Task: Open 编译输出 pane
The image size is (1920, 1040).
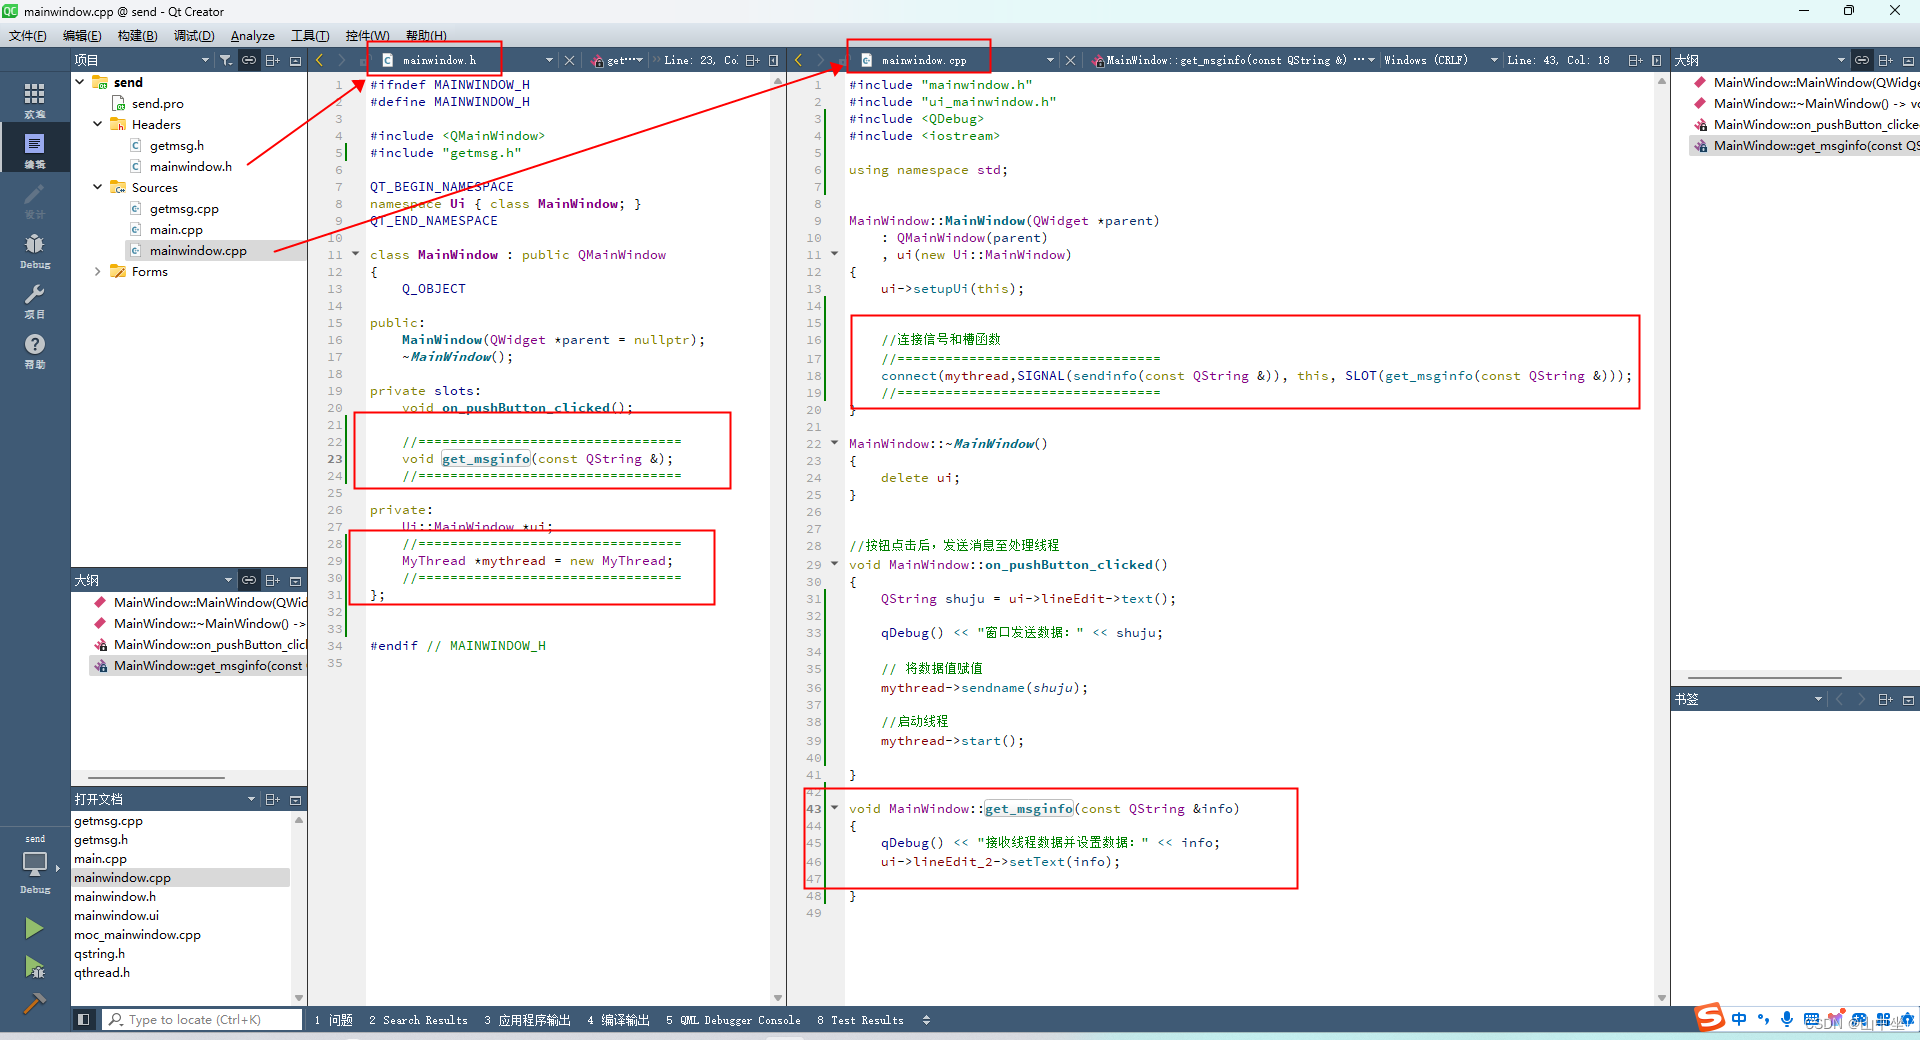Action: [x=618, y=1020]
